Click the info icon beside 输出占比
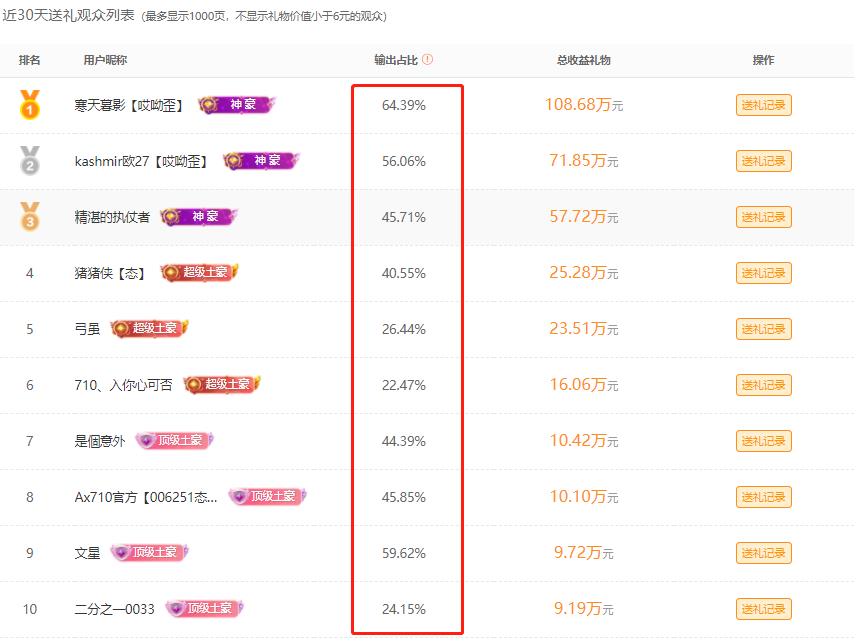This screenshot has height=644, width=858. click(x=428, y=60)
